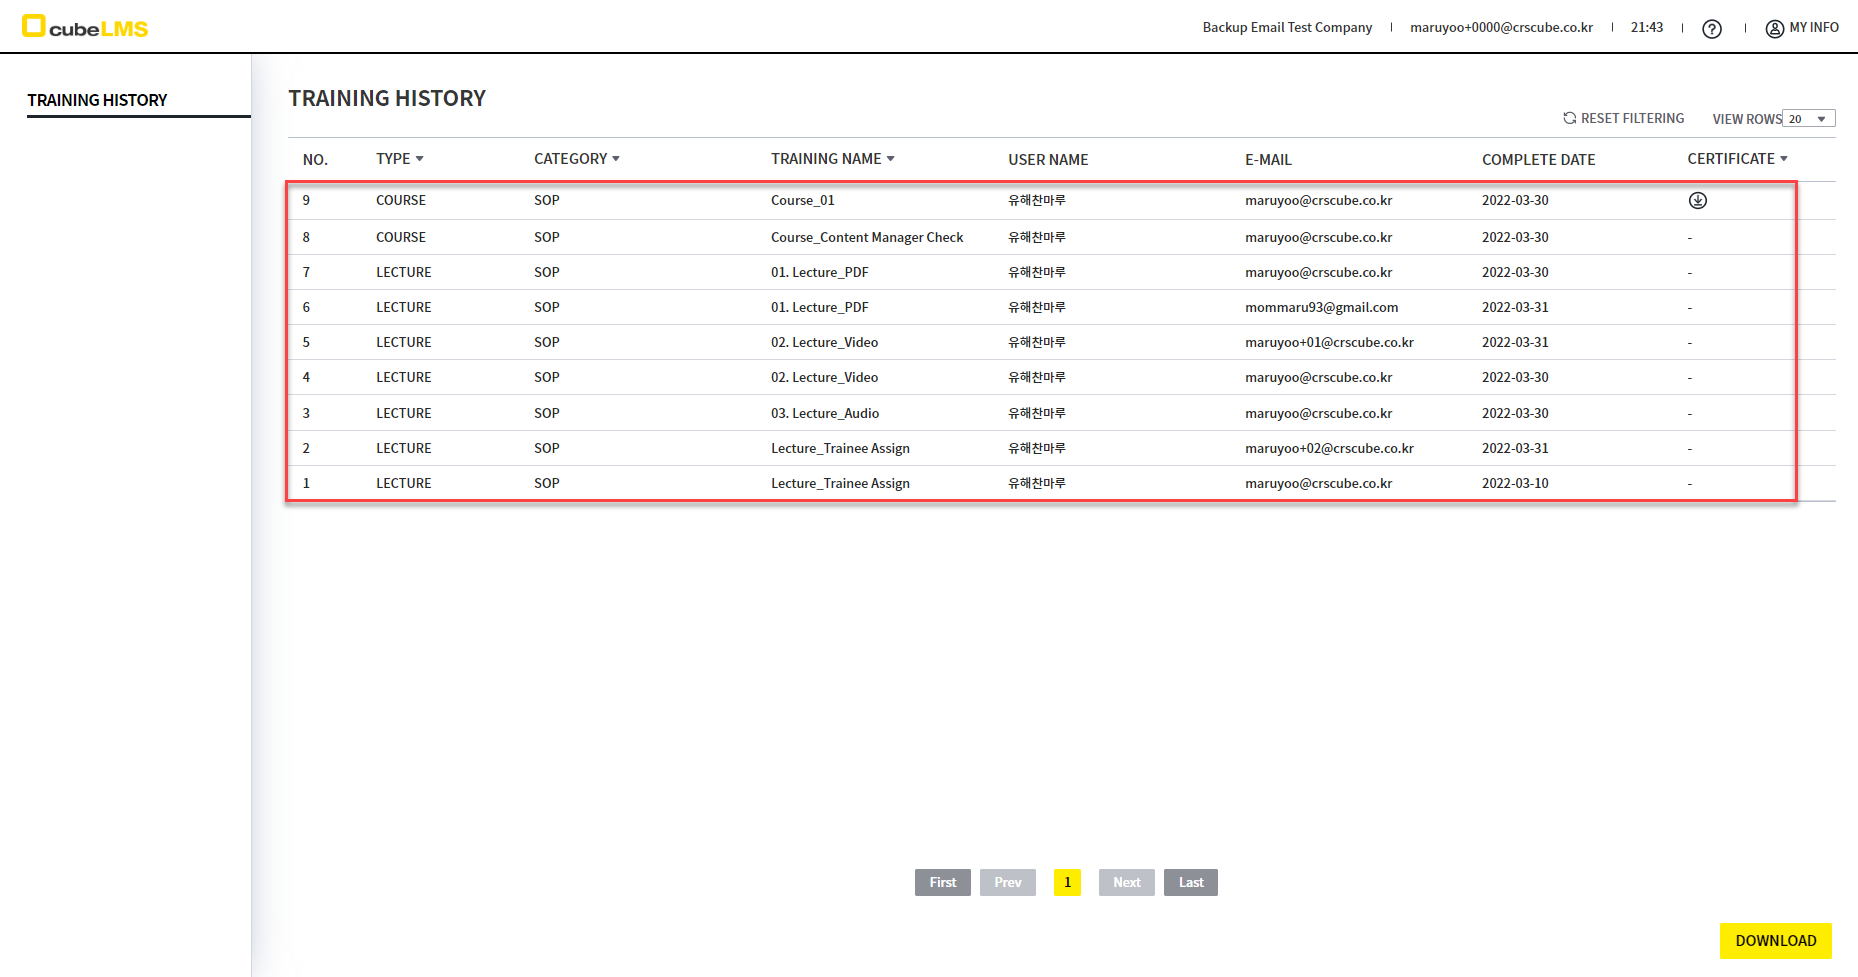This screenshot has width=1858, height=977.
Task: Click the 03. Lecture_Audio training row
Action: [824, 413]
